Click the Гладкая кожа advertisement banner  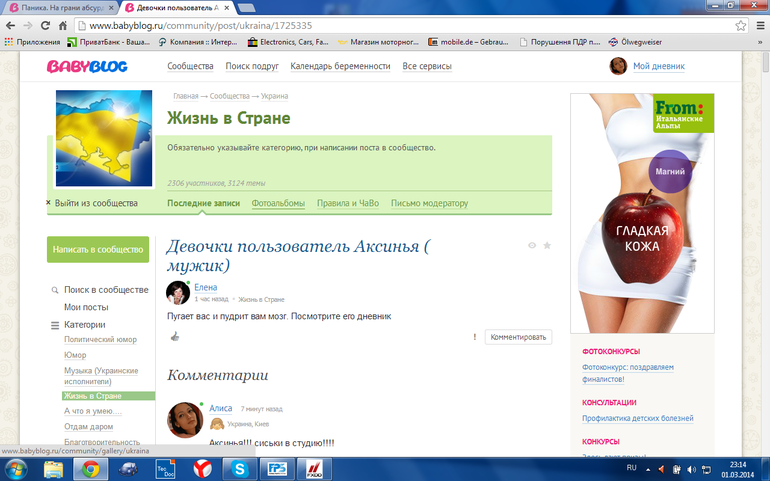click(x=642, y=213)
